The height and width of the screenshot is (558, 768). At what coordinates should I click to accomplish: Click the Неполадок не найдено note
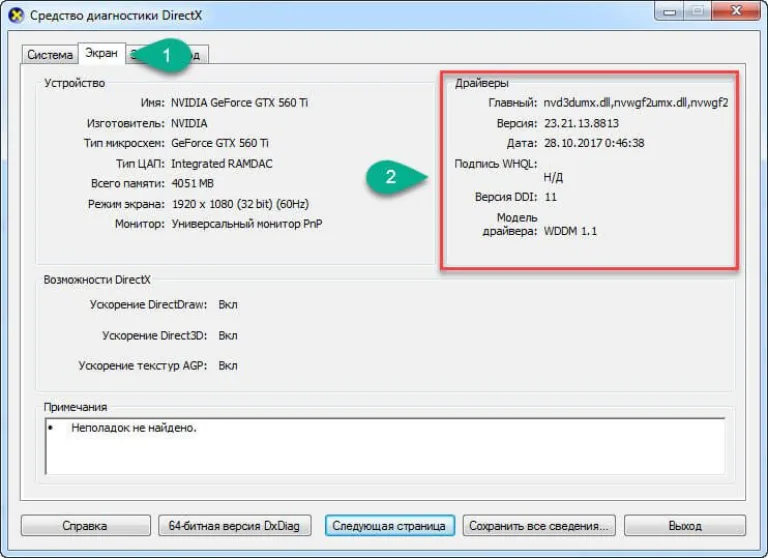(134, 428)
